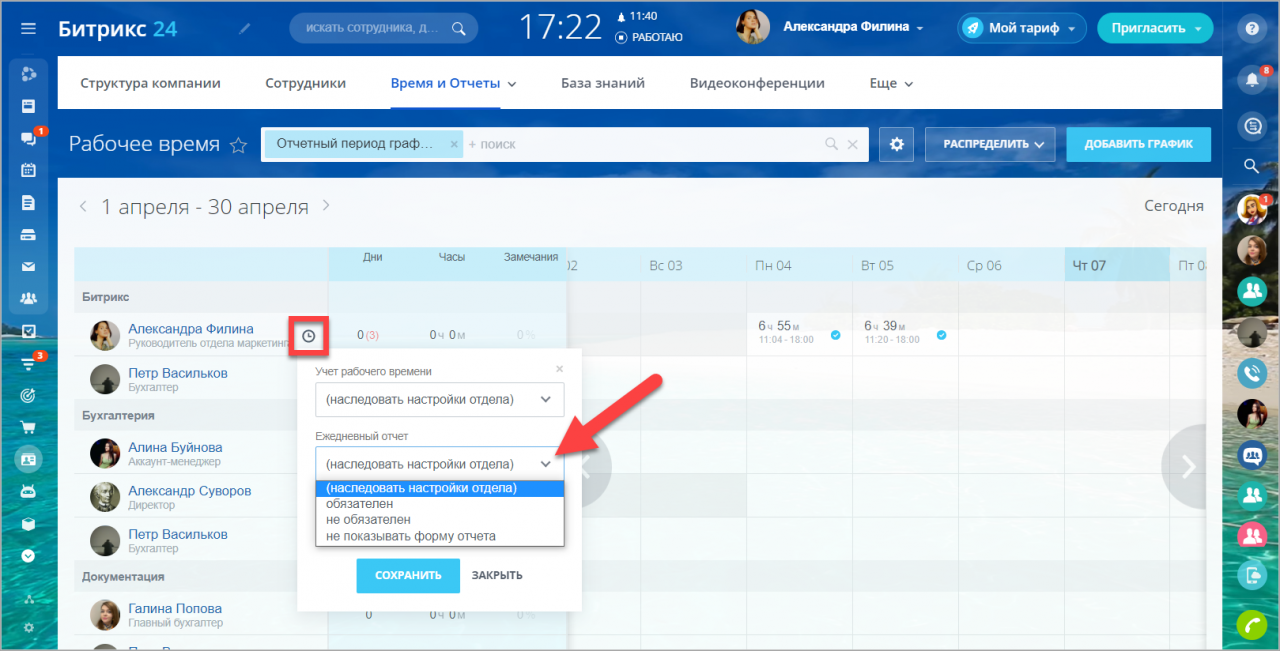
Task: Open the notifications bell
Action: point(1251,79)
